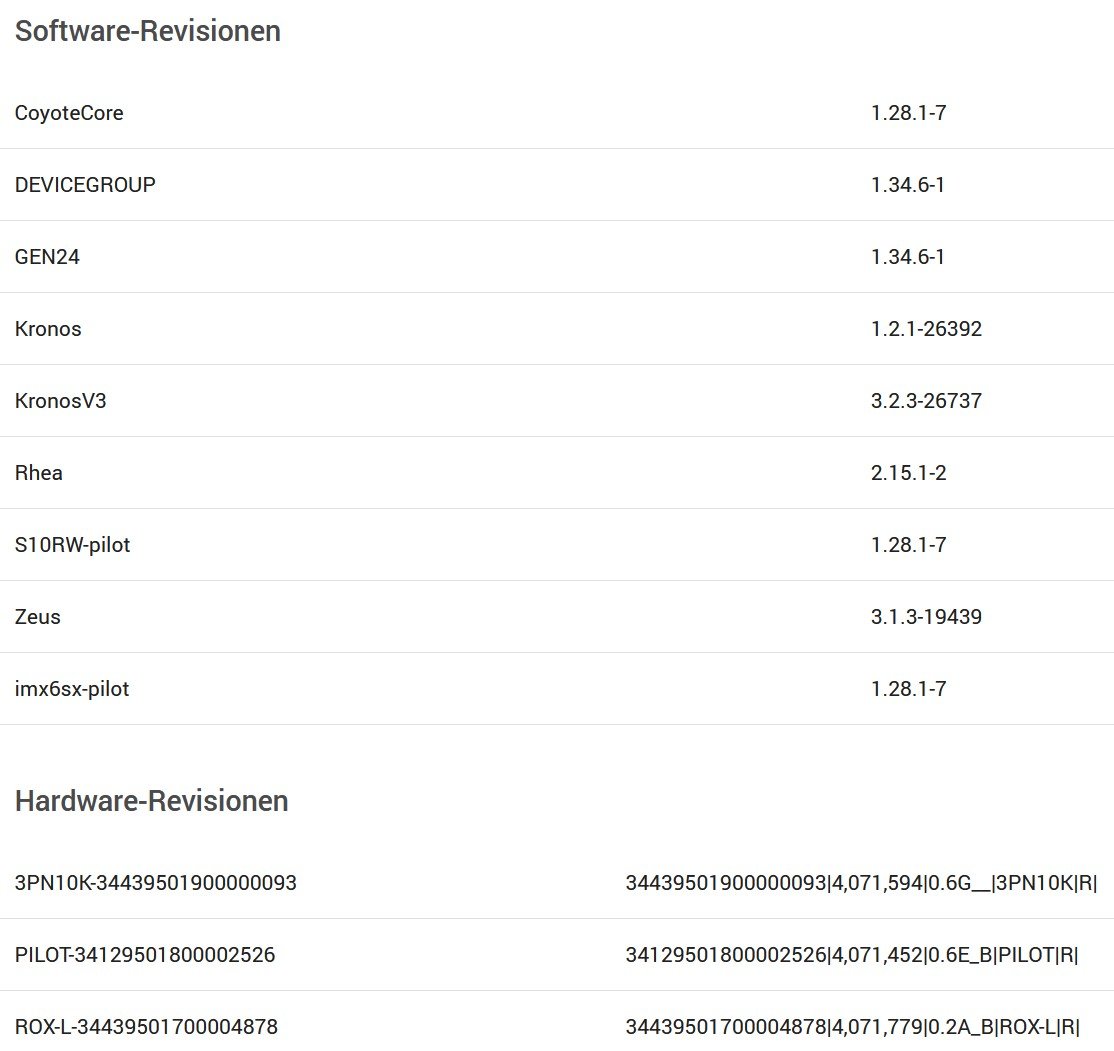Viewport: 1114px width, 1051px height.
Task: Click the Zeus entry name
Action: click(x=38, y=617)
